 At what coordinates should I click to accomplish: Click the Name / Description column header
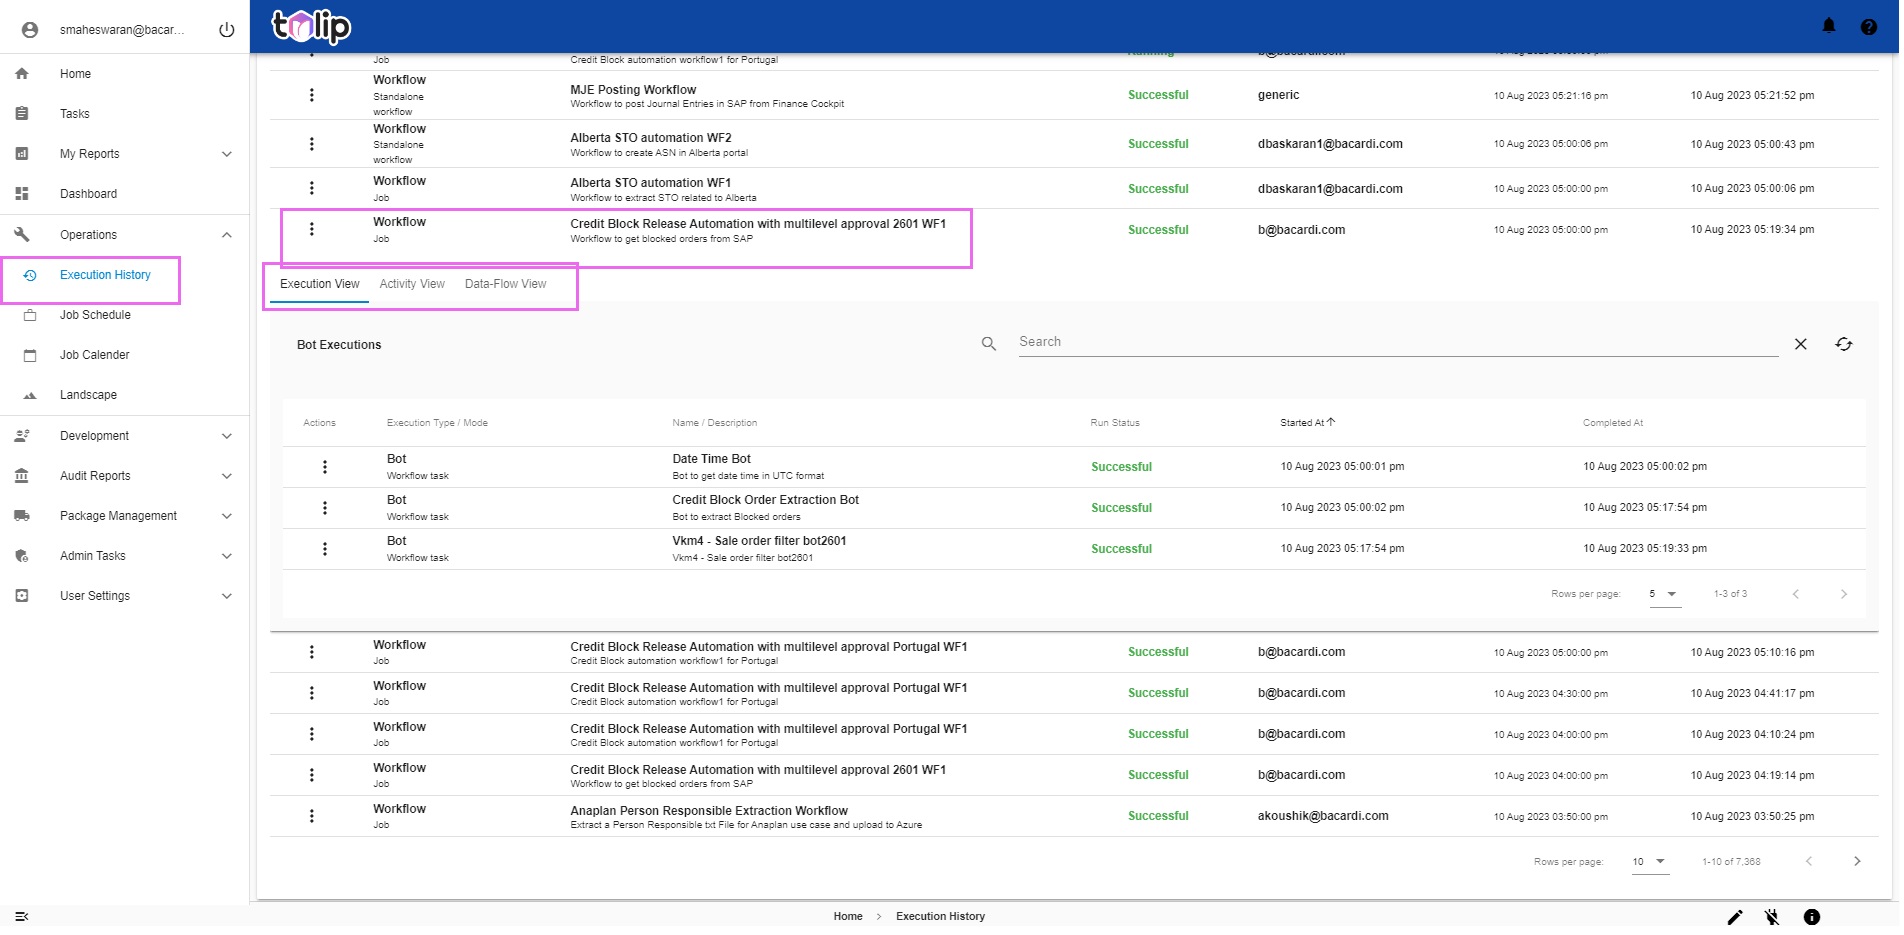click(714, 423)
